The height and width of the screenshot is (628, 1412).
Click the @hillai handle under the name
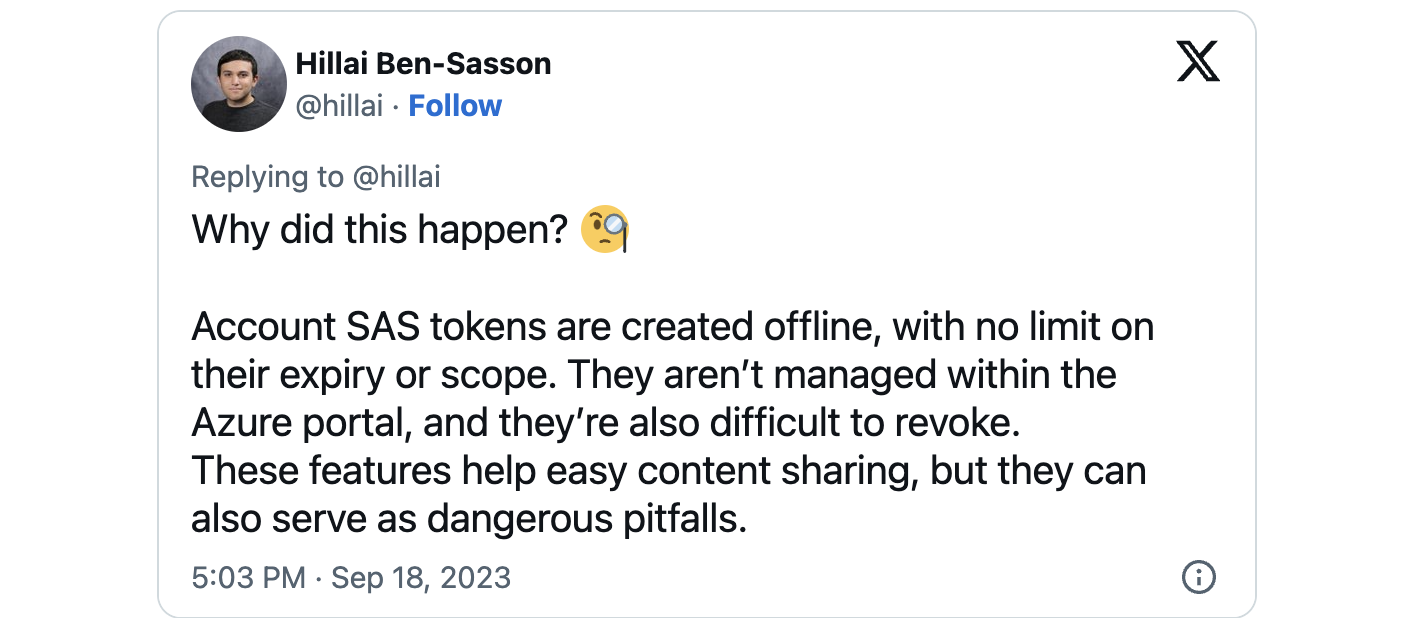pos(339,106)
